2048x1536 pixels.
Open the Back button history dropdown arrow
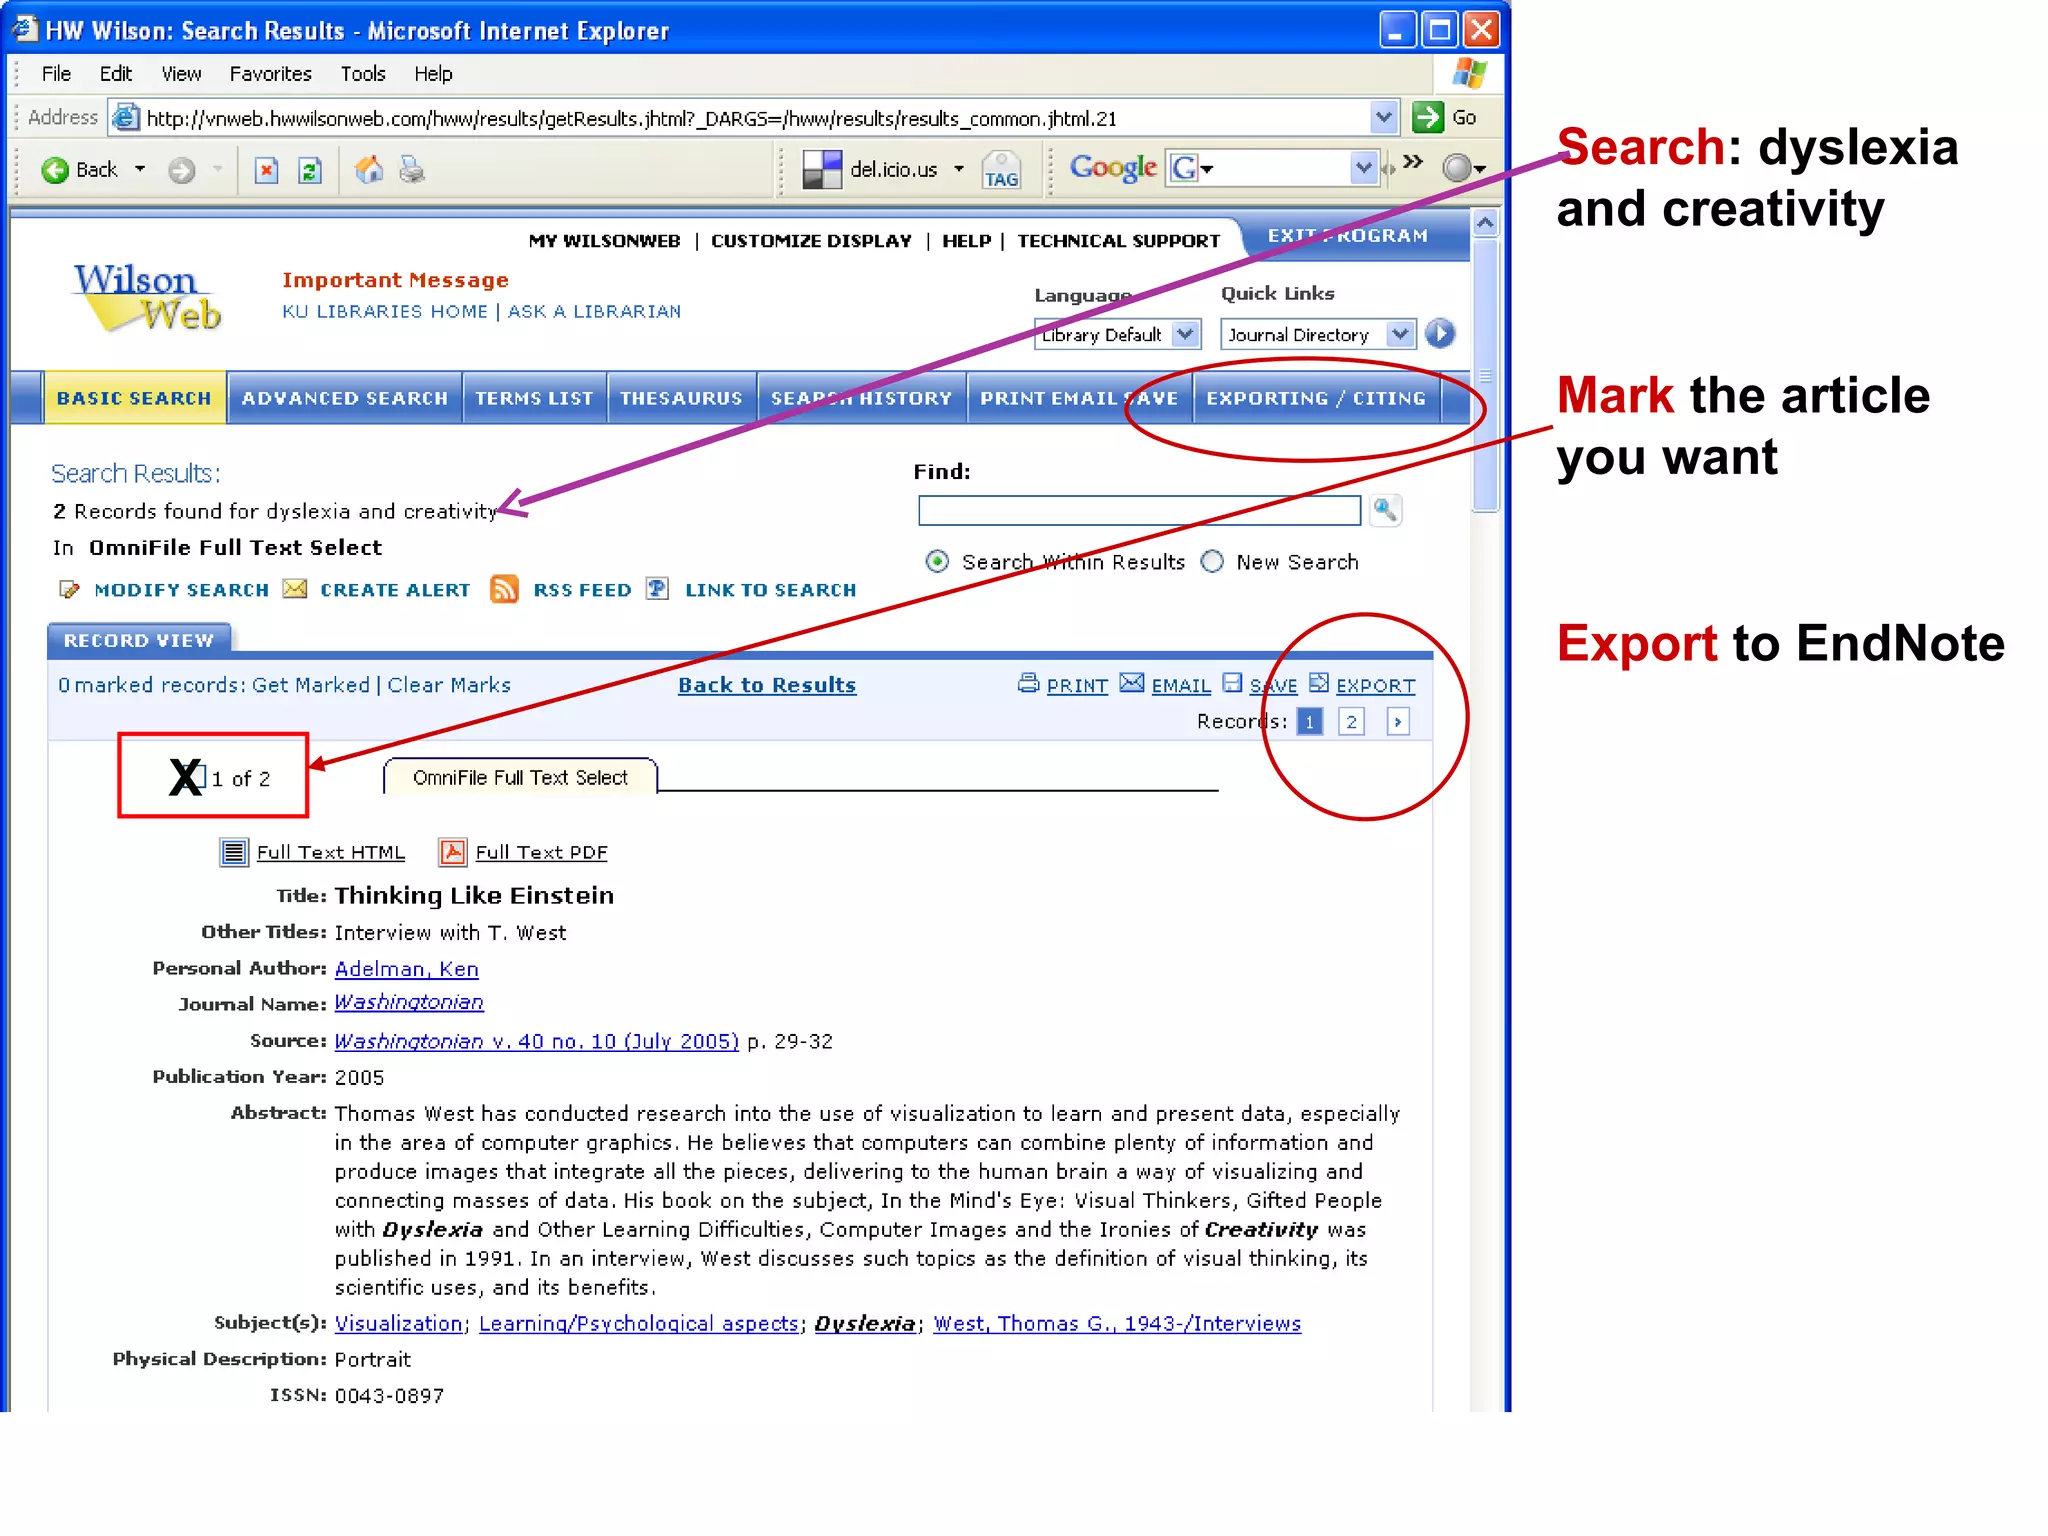(x=140, y=170)
